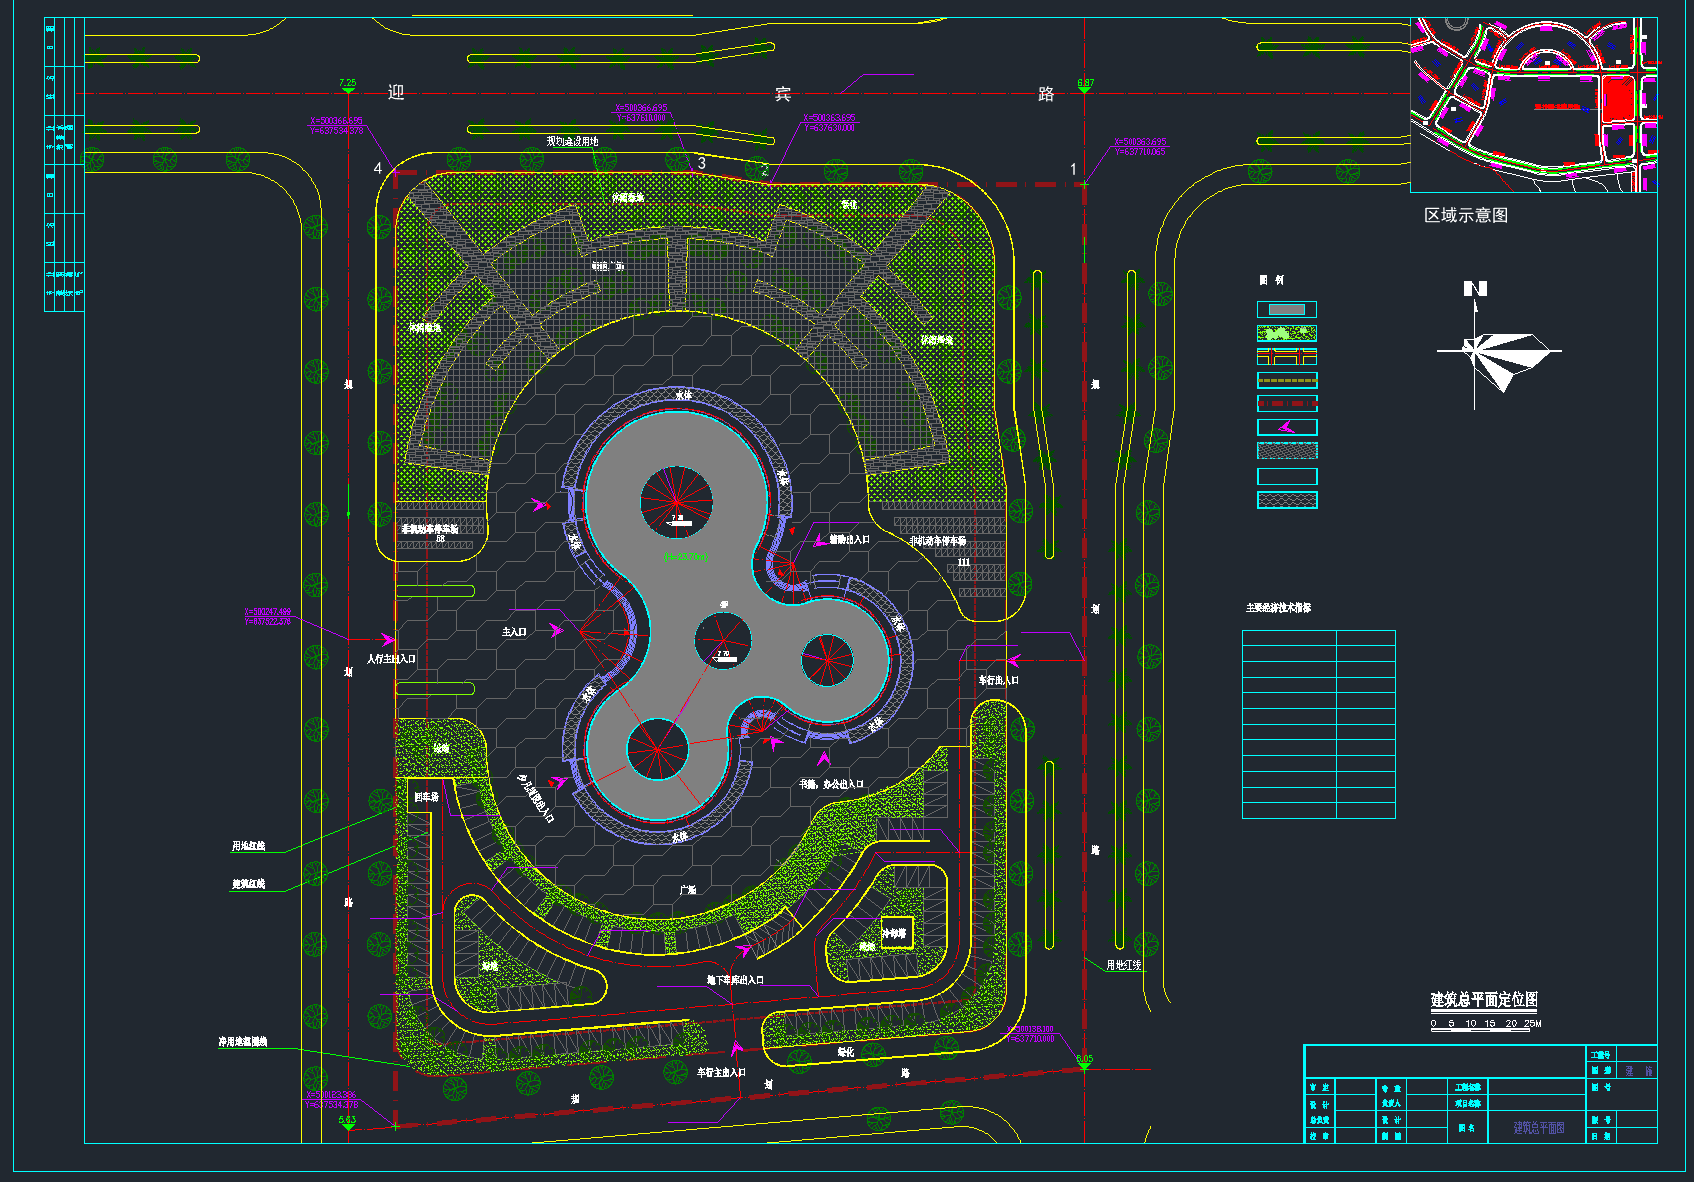Viewport: 1694px width, 1182px height.
Task: Click the red dash-dot line legend swatch
Action: point(1287,403)
